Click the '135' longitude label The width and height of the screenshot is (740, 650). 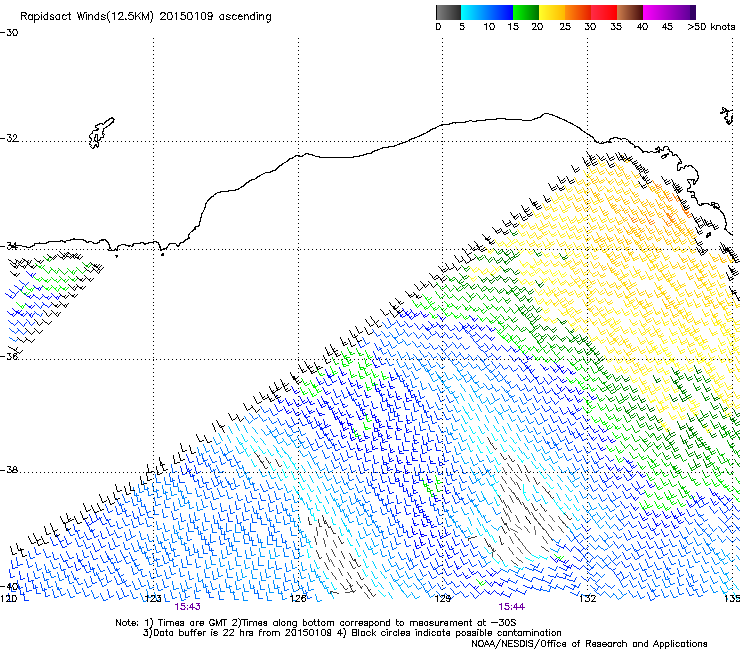pos(732,599)
